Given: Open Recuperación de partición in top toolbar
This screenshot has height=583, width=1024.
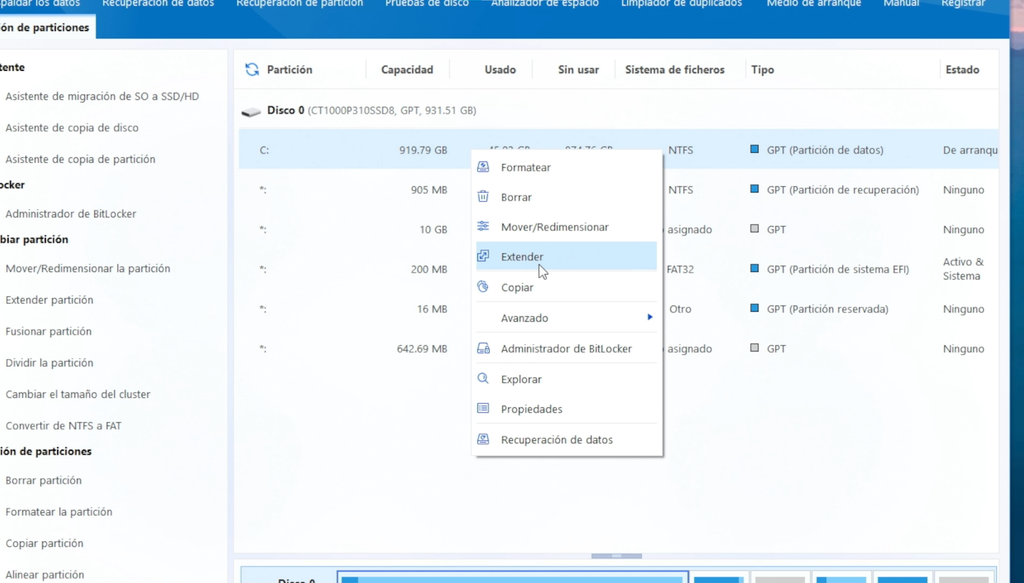Looking at the screenshot, I should pos(300,3).
